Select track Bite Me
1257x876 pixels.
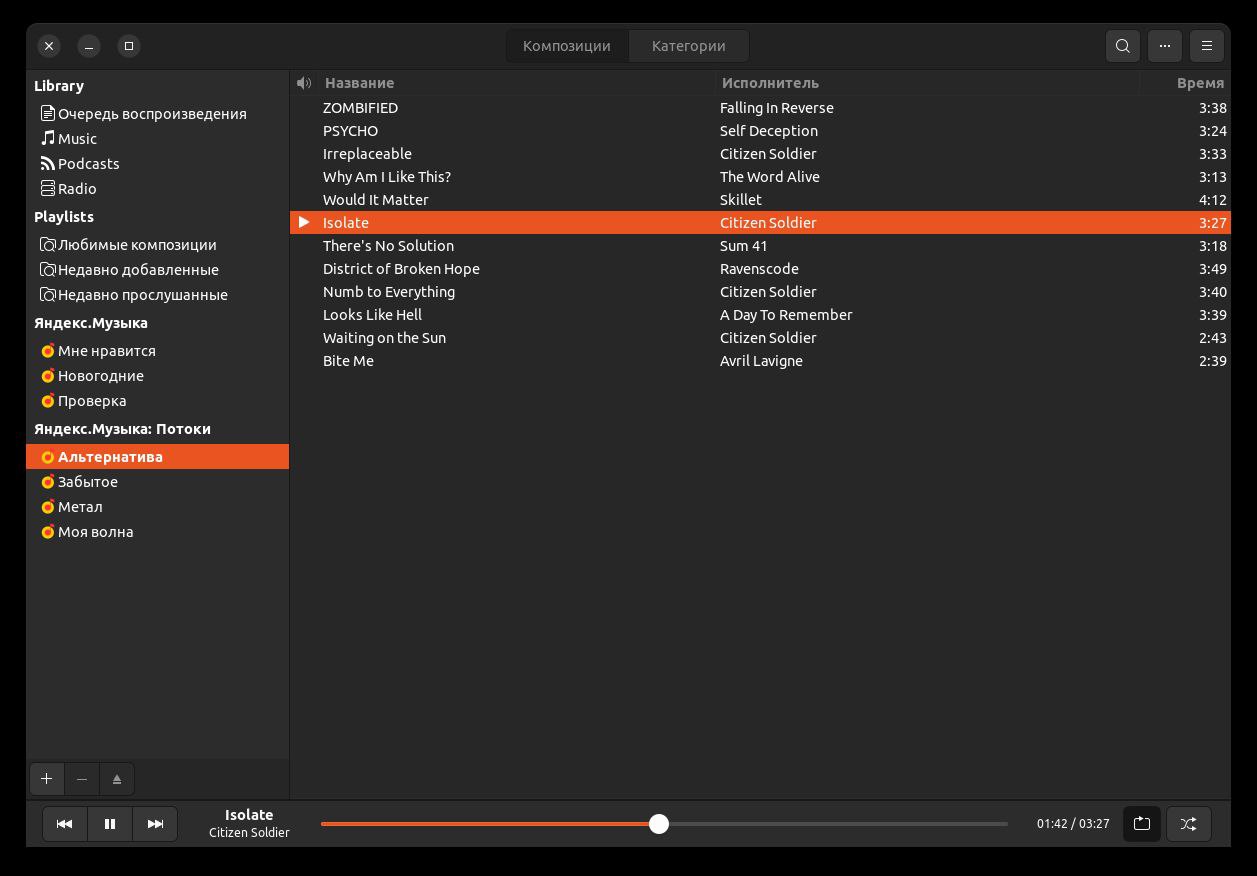pyautogui.click(x=760, y=361)
